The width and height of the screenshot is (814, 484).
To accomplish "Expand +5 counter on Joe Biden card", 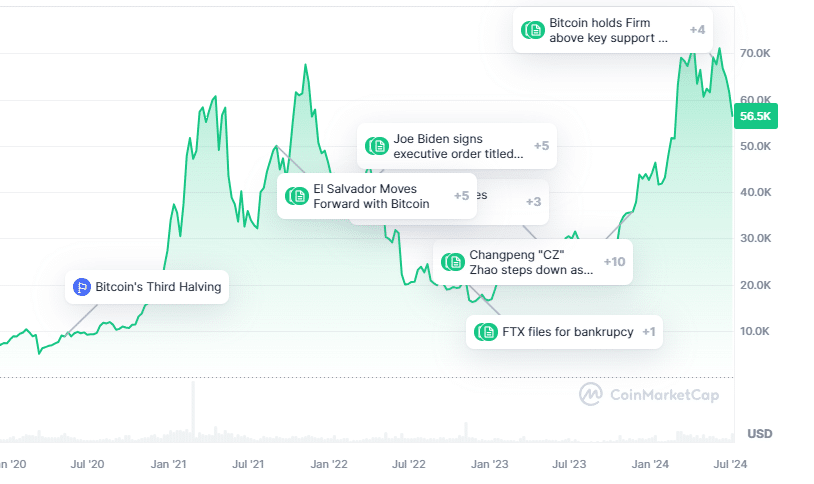I will [541, 146].
